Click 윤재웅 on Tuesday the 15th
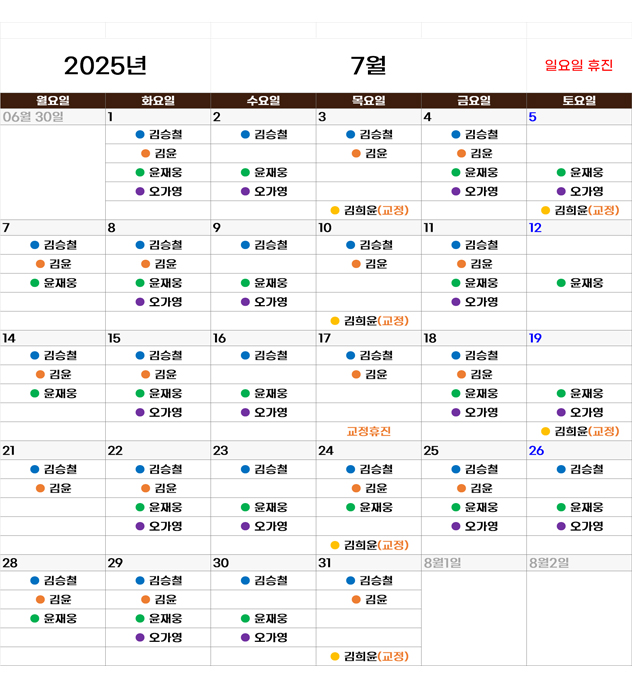The image size is (632, 686). click(x=159, y=394)
